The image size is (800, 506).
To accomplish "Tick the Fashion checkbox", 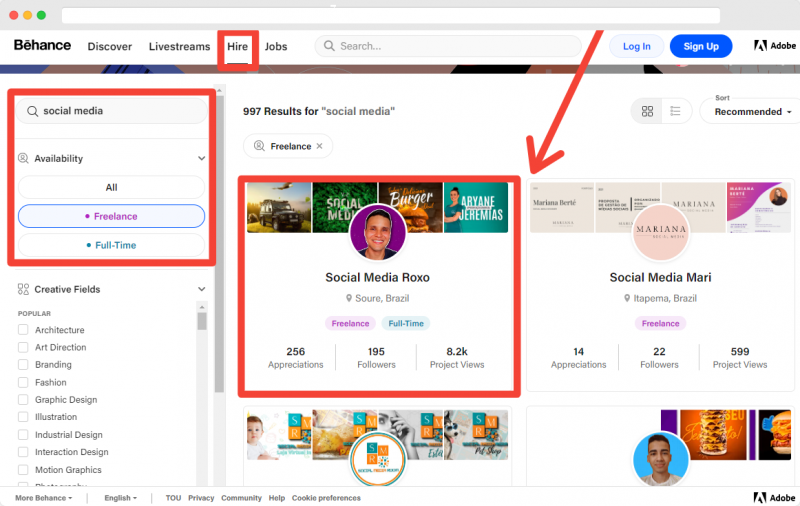I will pyautogui.click(x=23, y=382).
